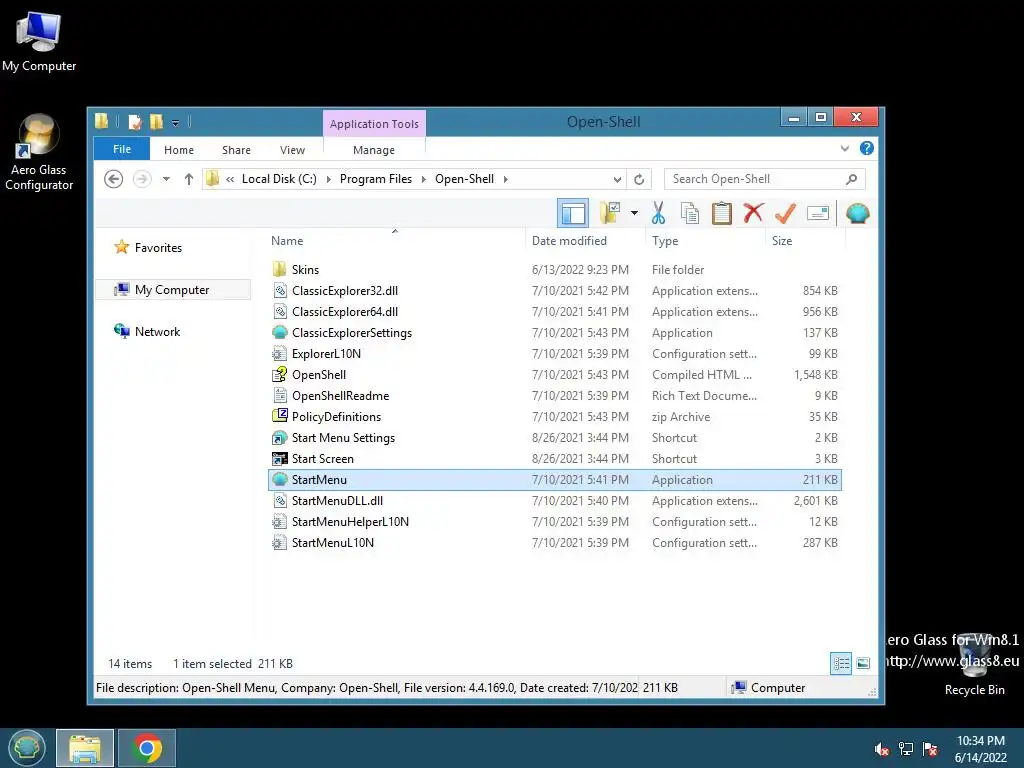Open Aero Glass Configurator desktop shortcut
The image size is (1024, 768).
[x=39, y=153]
